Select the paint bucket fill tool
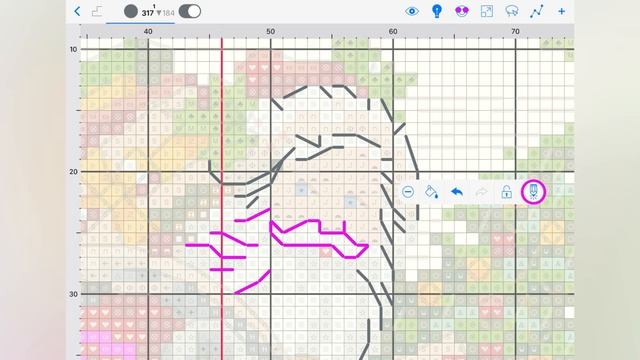The height and width of the screenshot is (360, 640). tap(432, 192)
